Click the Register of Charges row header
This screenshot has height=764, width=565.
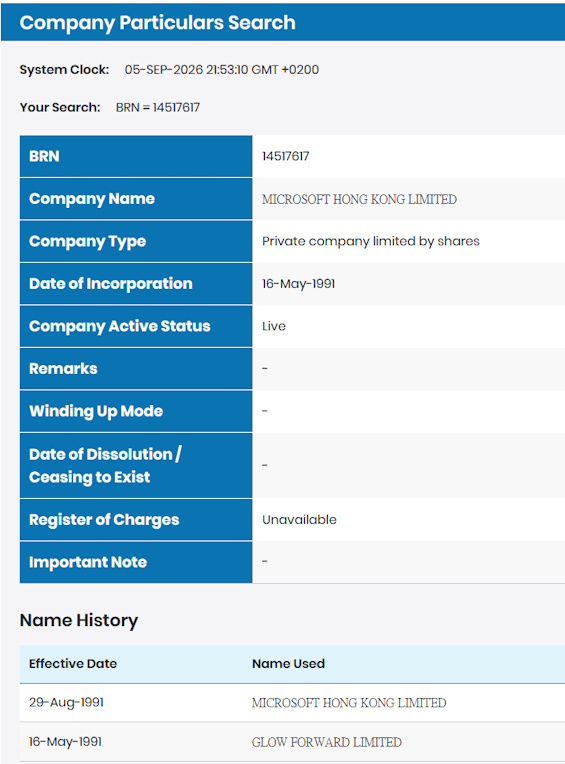136,519
